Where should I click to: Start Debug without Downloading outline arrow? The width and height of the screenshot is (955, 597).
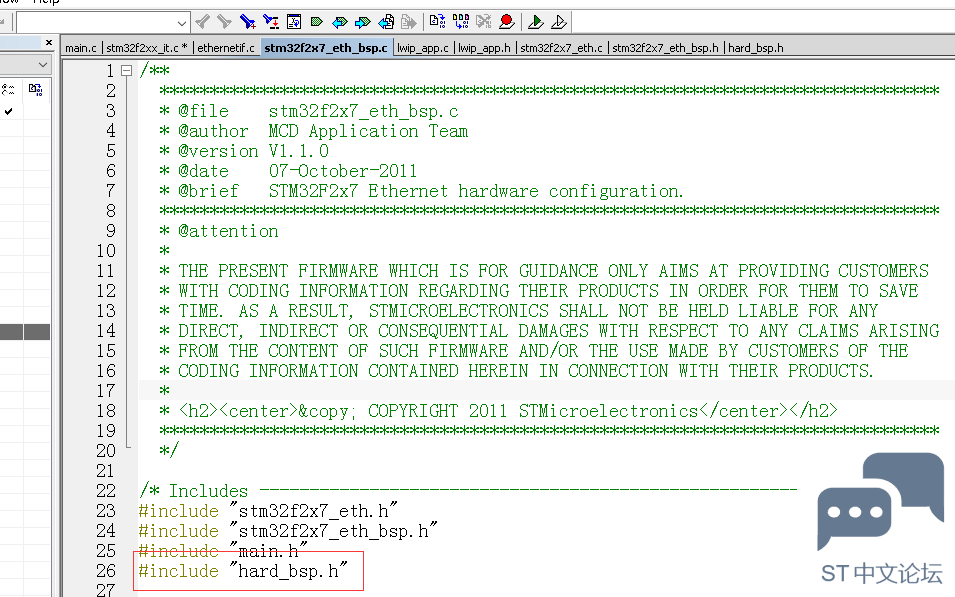(x=559, y=23)
